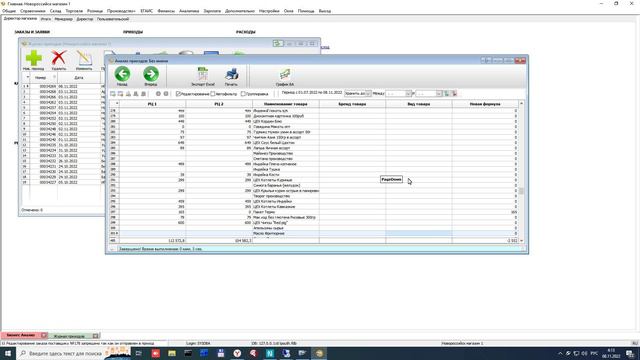The image size is (640, 360).
Task: Toggle the Группировка checkbox
Action: (x=243, y=94)
